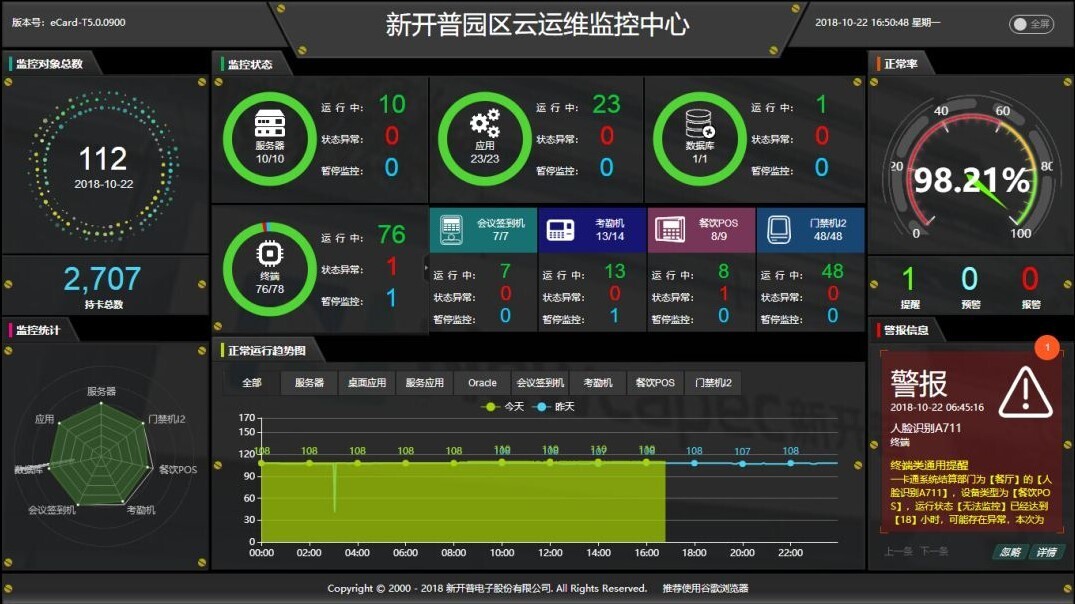Click the 考勤机 attendance machine icon
Image resolution: width=1075 pixels, height=604 pixels.
coord(561,229)
